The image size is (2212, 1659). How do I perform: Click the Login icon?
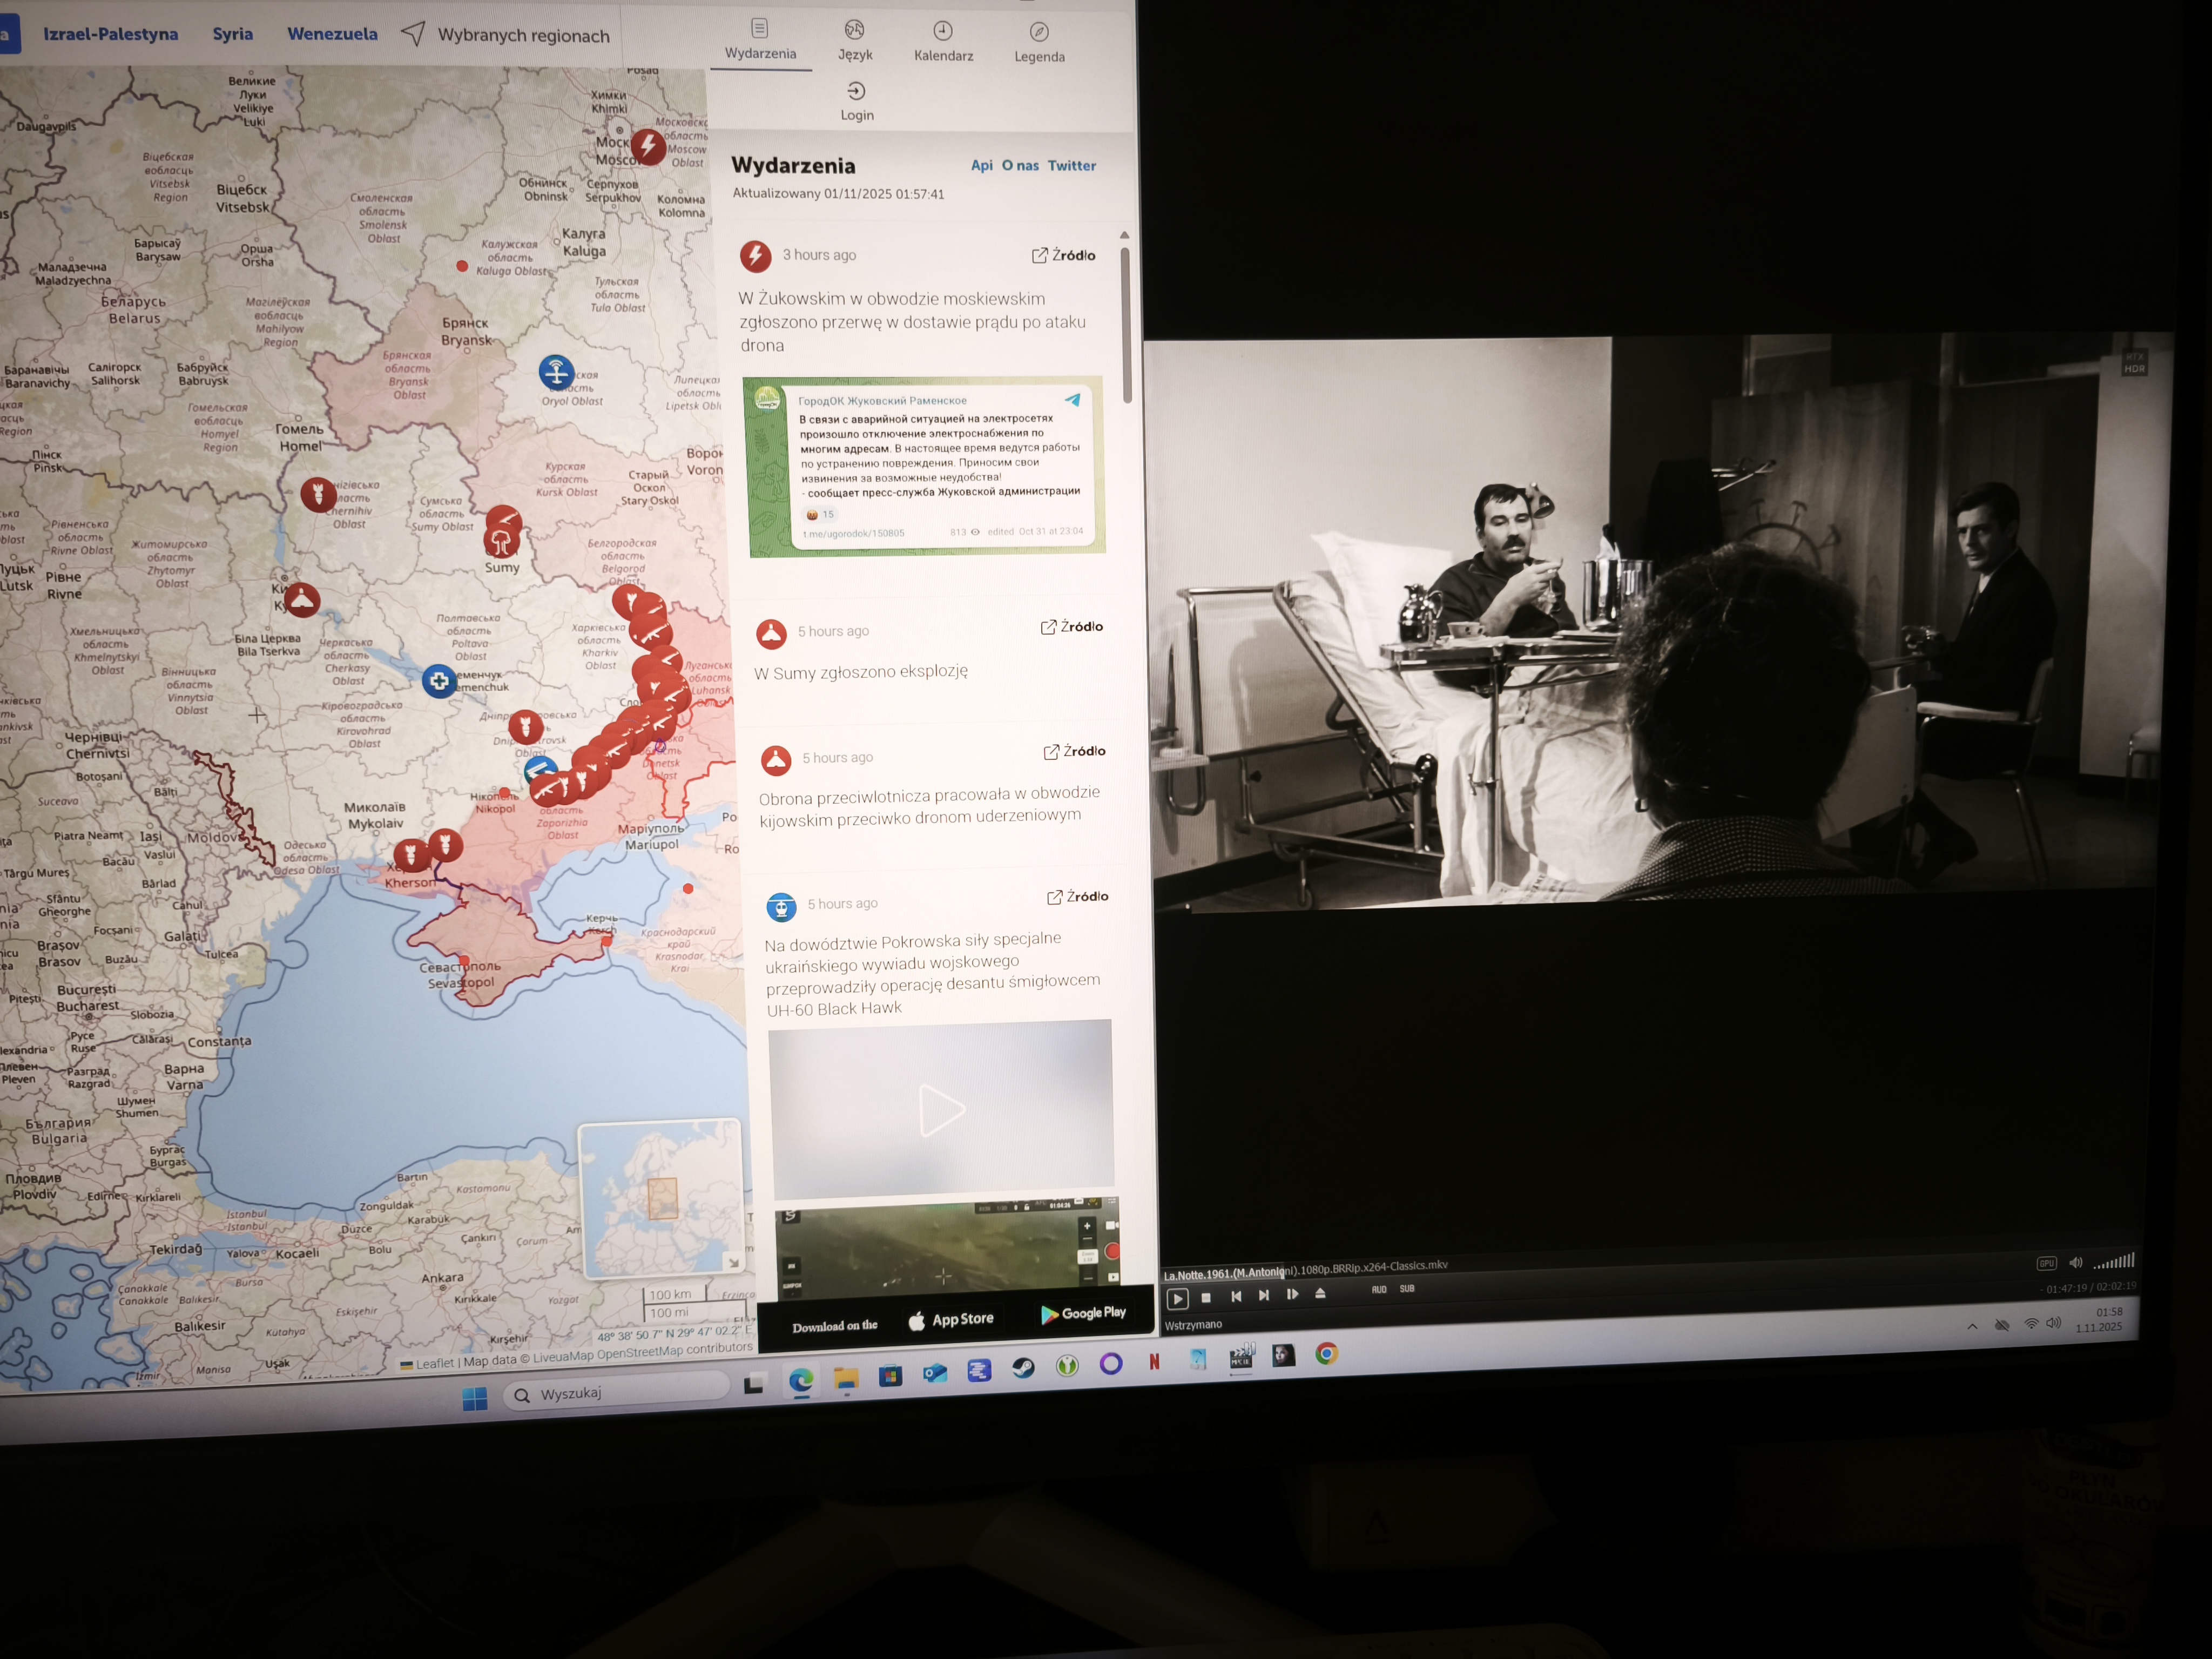pos(856,92)
